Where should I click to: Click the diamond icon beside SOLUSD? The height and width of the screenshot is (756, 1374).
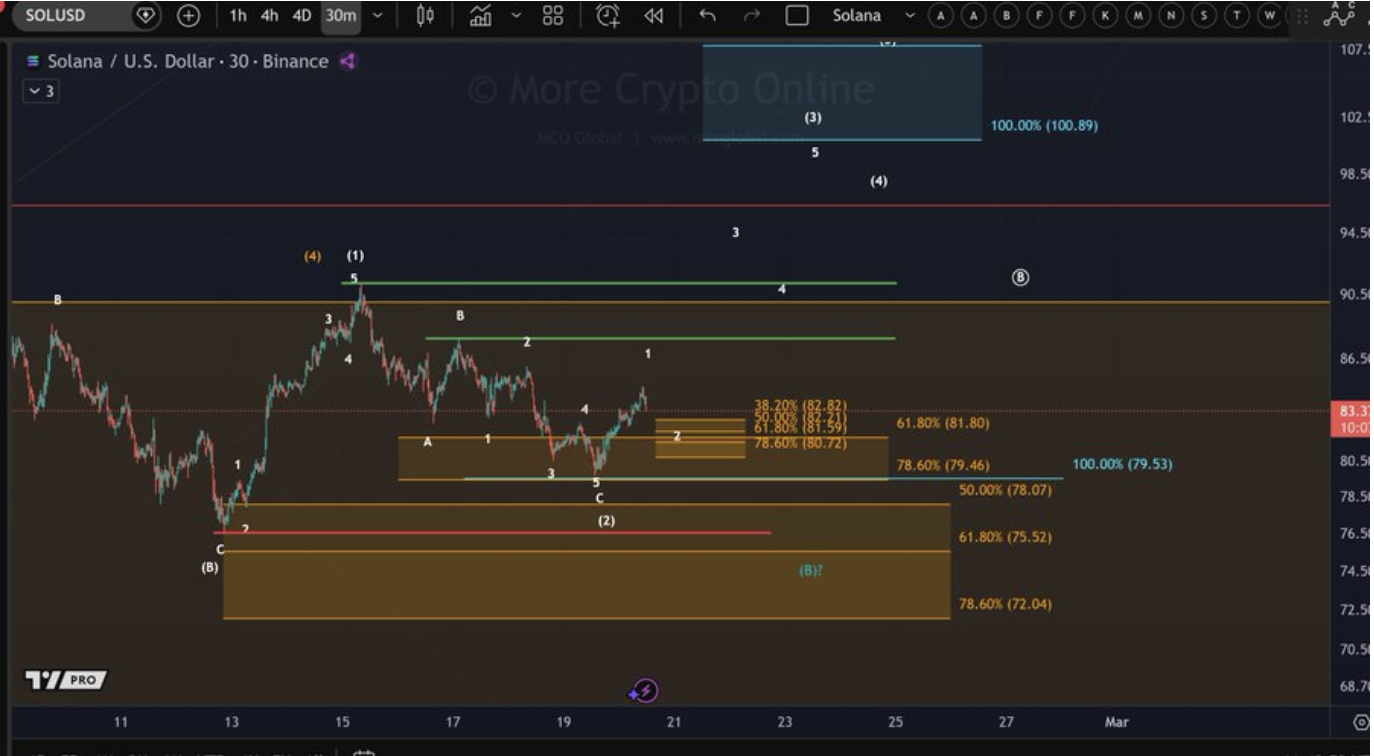147,16
